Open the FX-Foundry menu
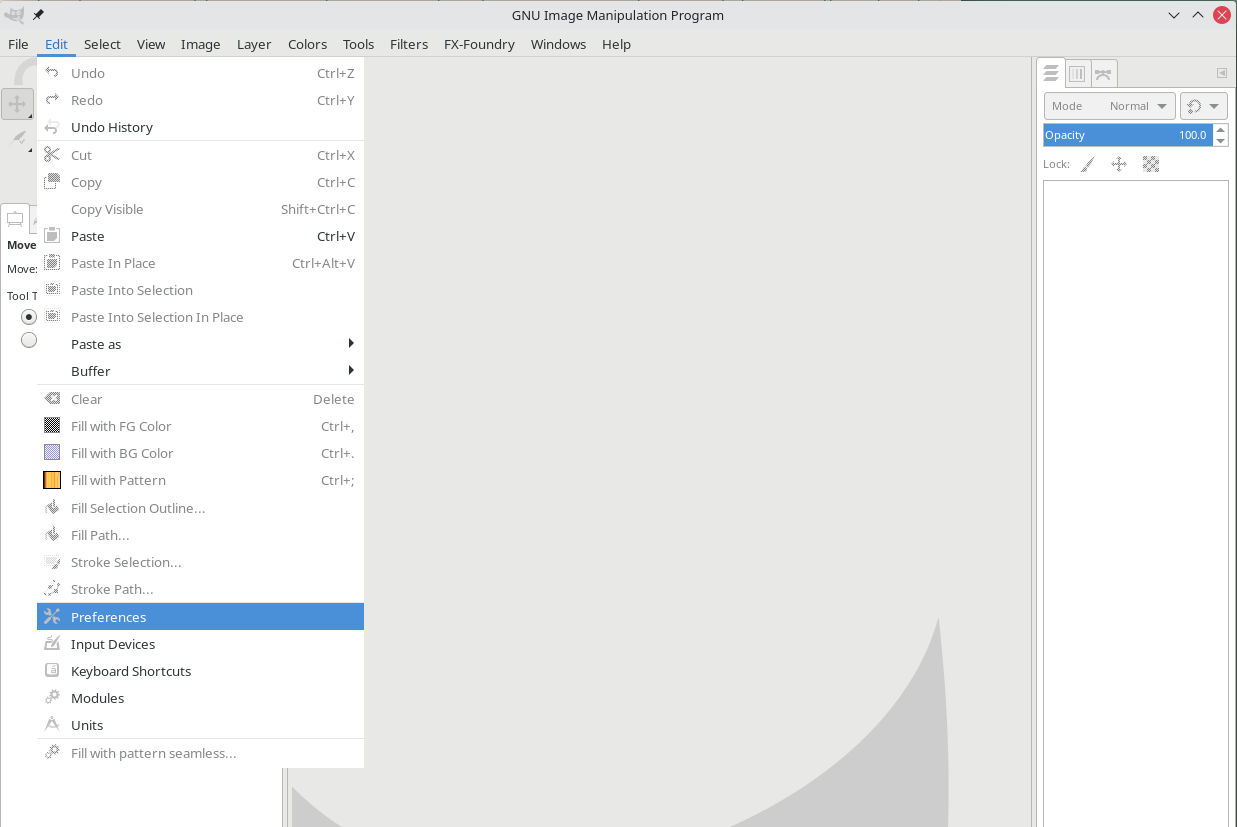 click(479, 44)
